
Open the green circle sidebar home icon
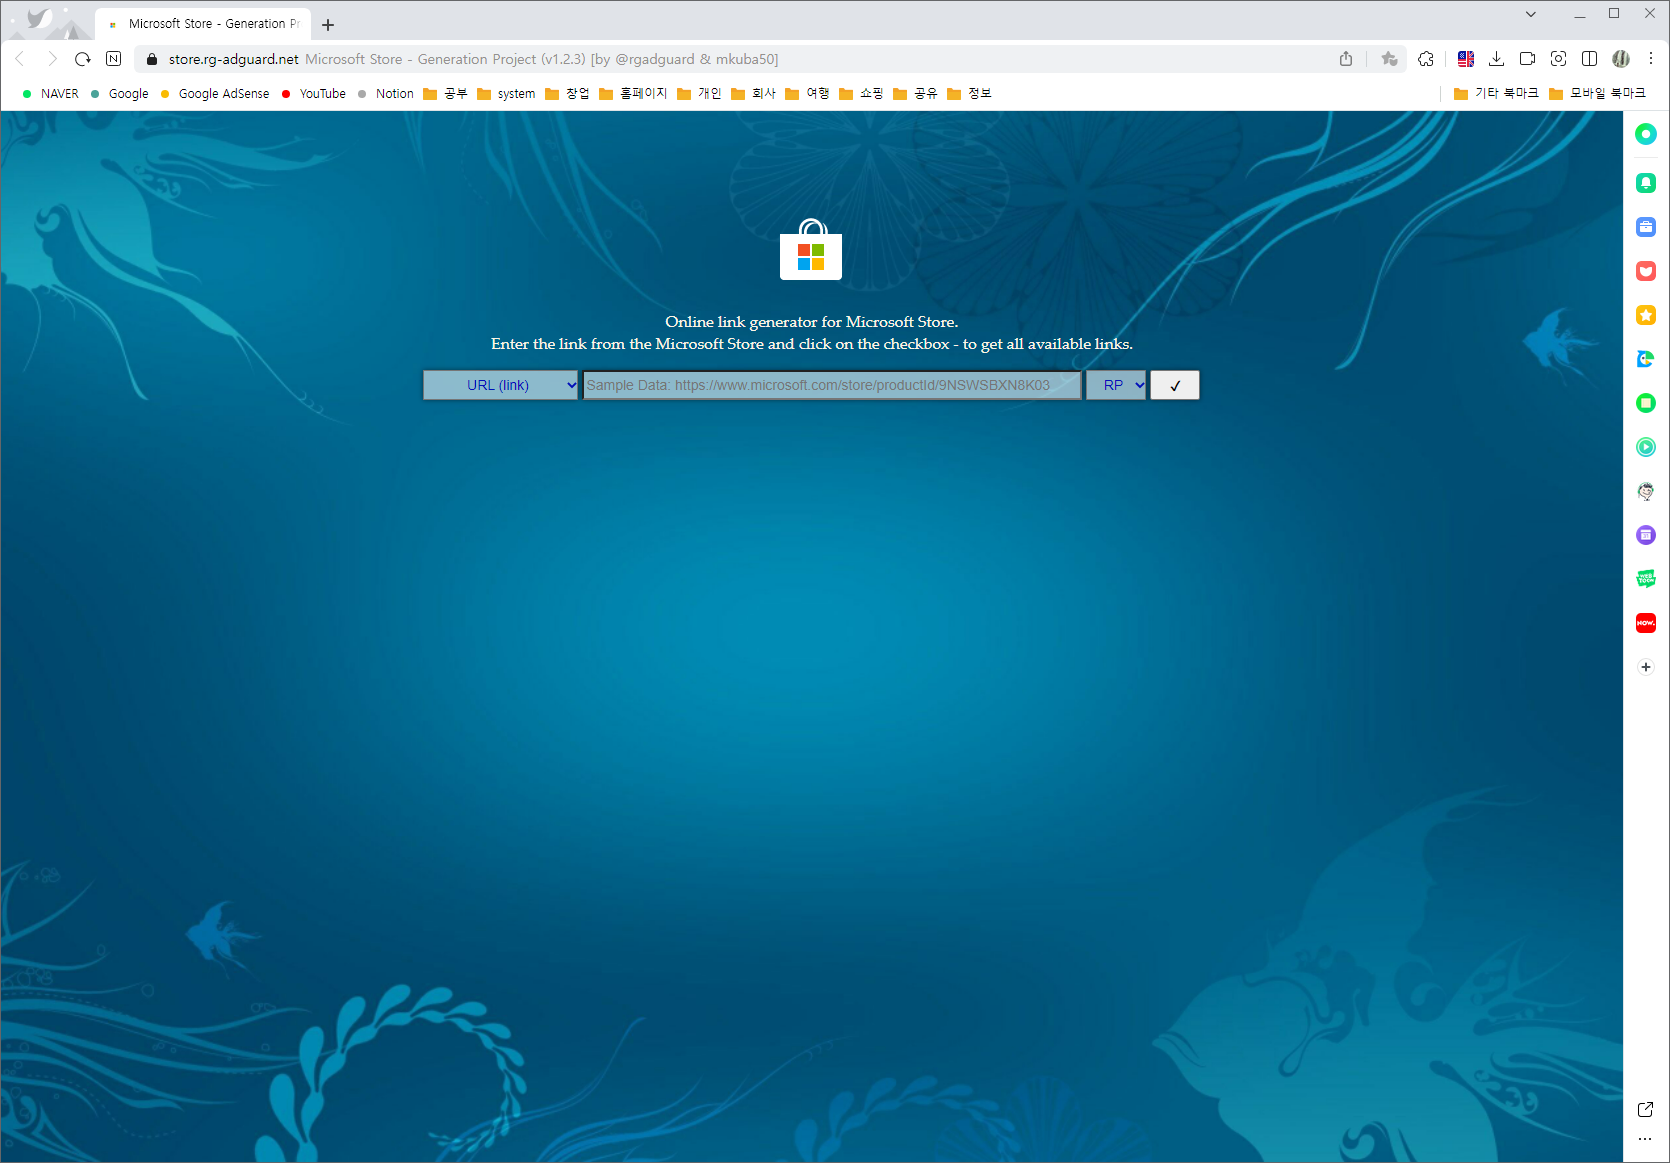pos(1646,134)
